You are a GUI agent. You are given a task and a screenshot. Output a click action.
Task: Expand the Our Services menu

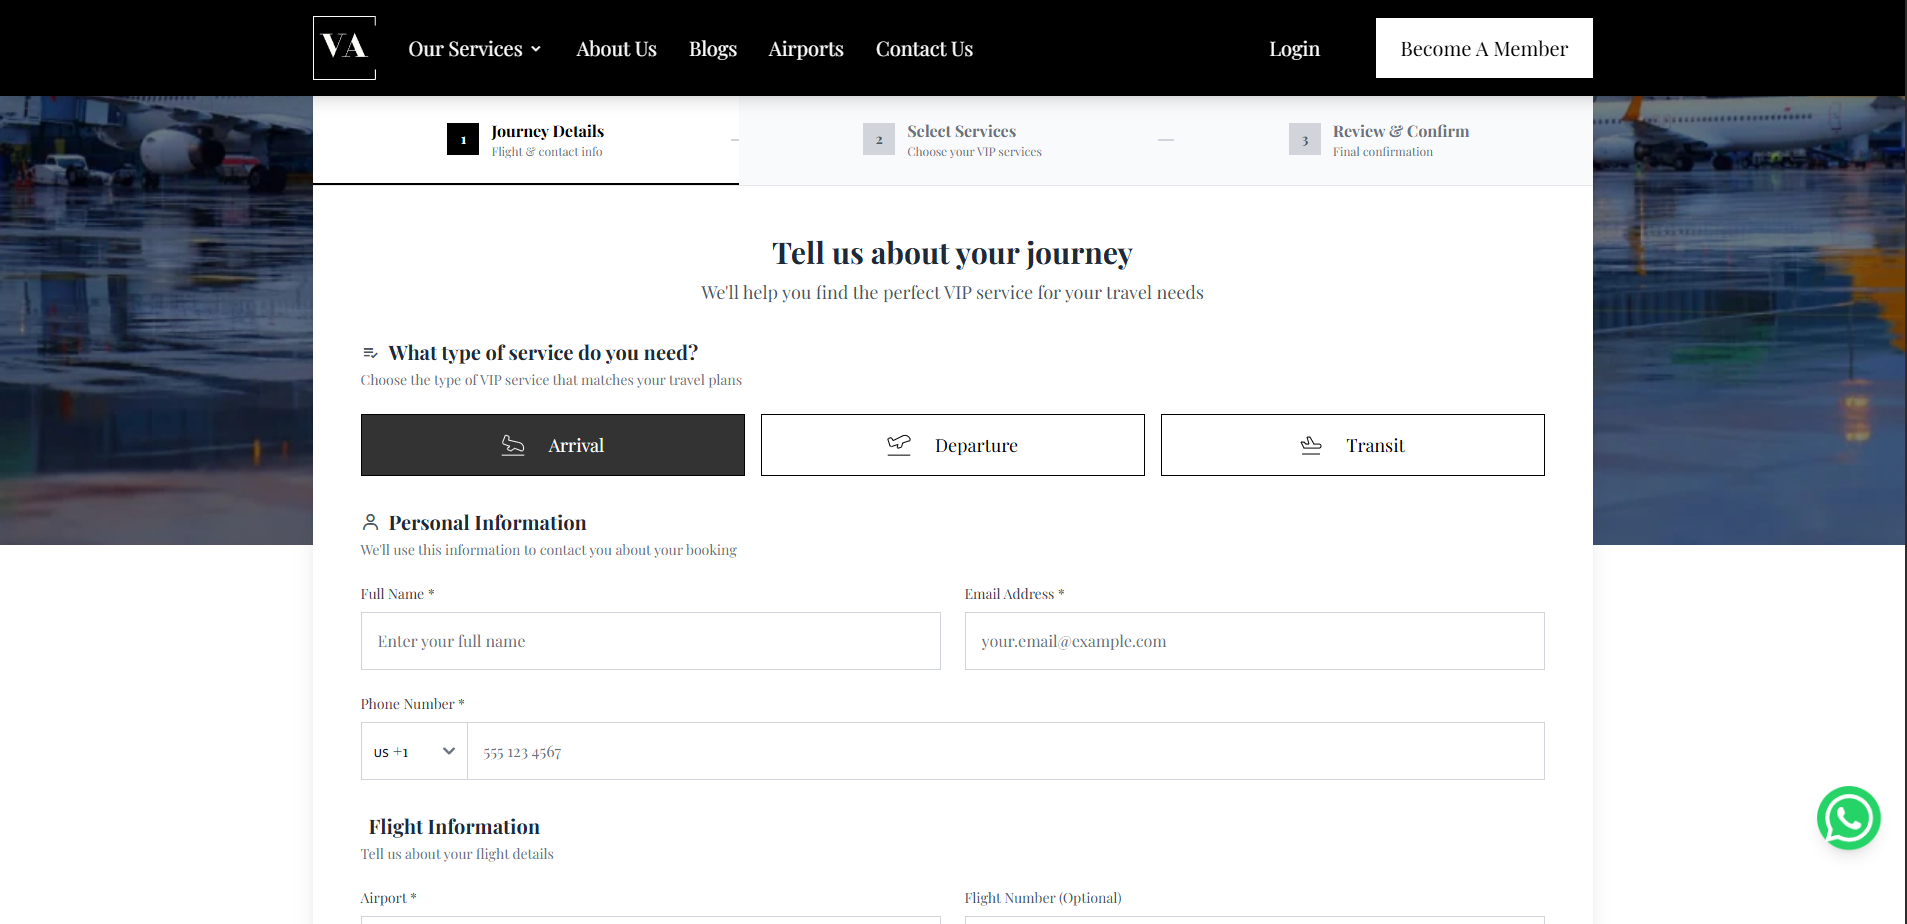click(474, 48)
